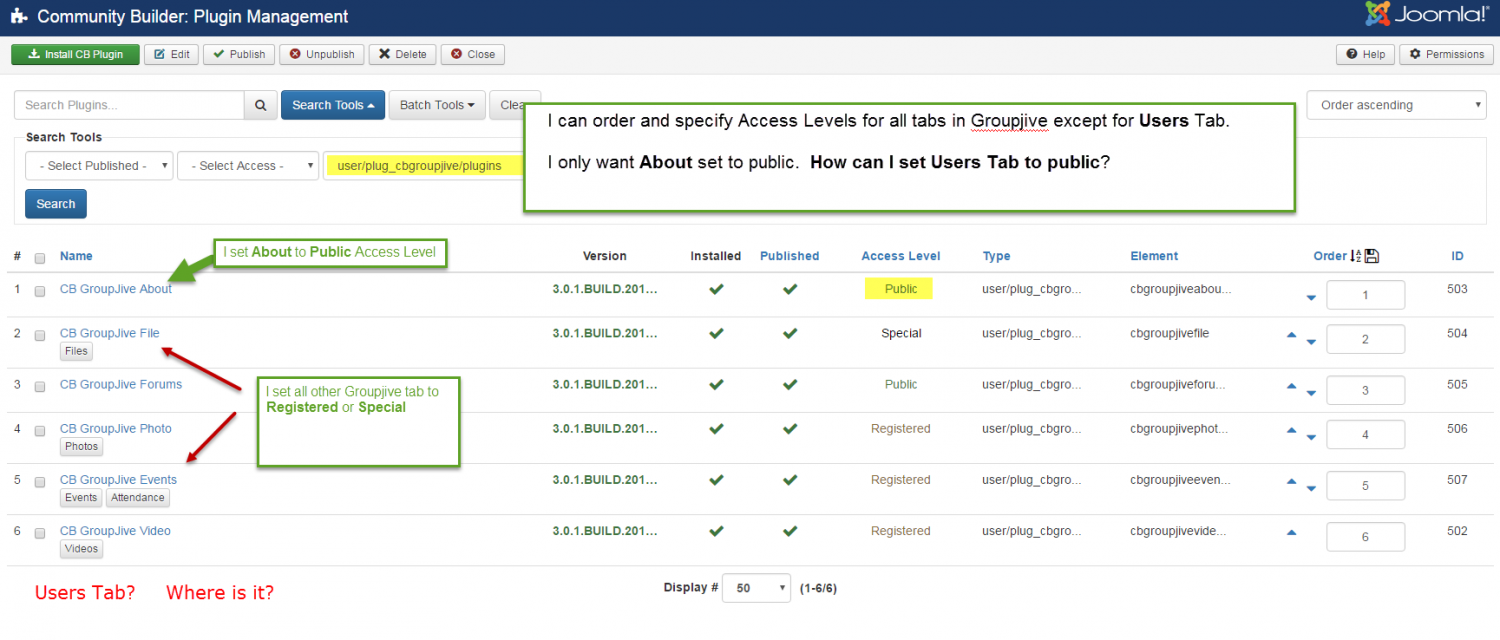The height and width of the screenshot is (640, 1500).
Task: Click order number field for CB GroupJive About
Action: point(1365,296)
